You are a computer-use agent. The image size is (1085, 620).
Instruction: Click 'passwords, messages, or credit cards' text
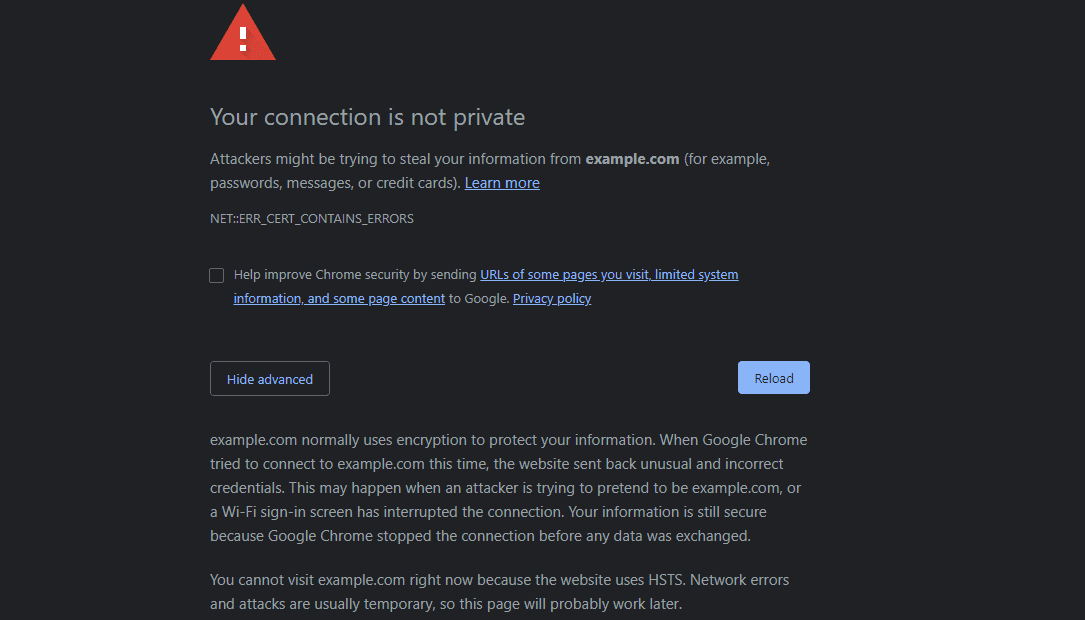[334, 183]
